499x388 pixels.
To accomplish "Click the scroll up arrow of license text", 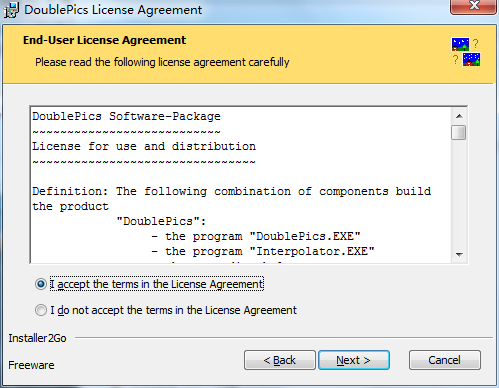I will pyautogui.click(x=459, y=116).
